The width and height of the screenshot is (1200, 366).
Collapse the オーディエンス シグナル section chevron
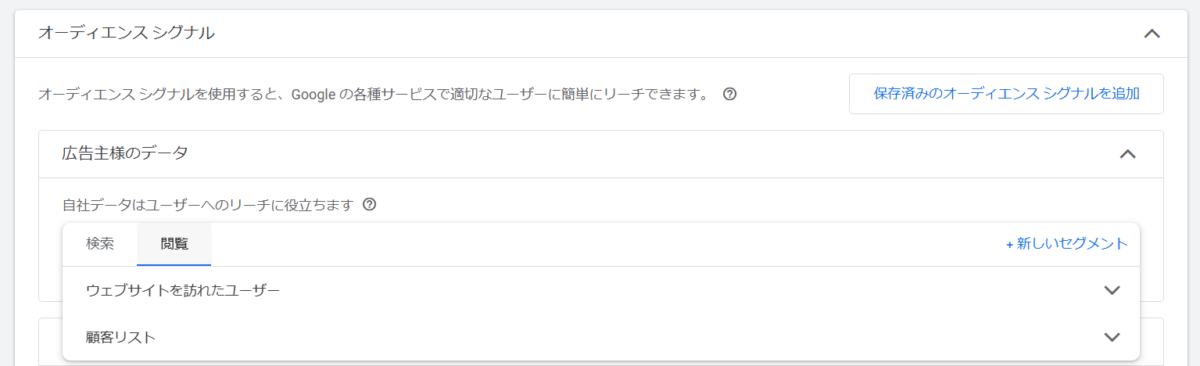[1151, 33]
